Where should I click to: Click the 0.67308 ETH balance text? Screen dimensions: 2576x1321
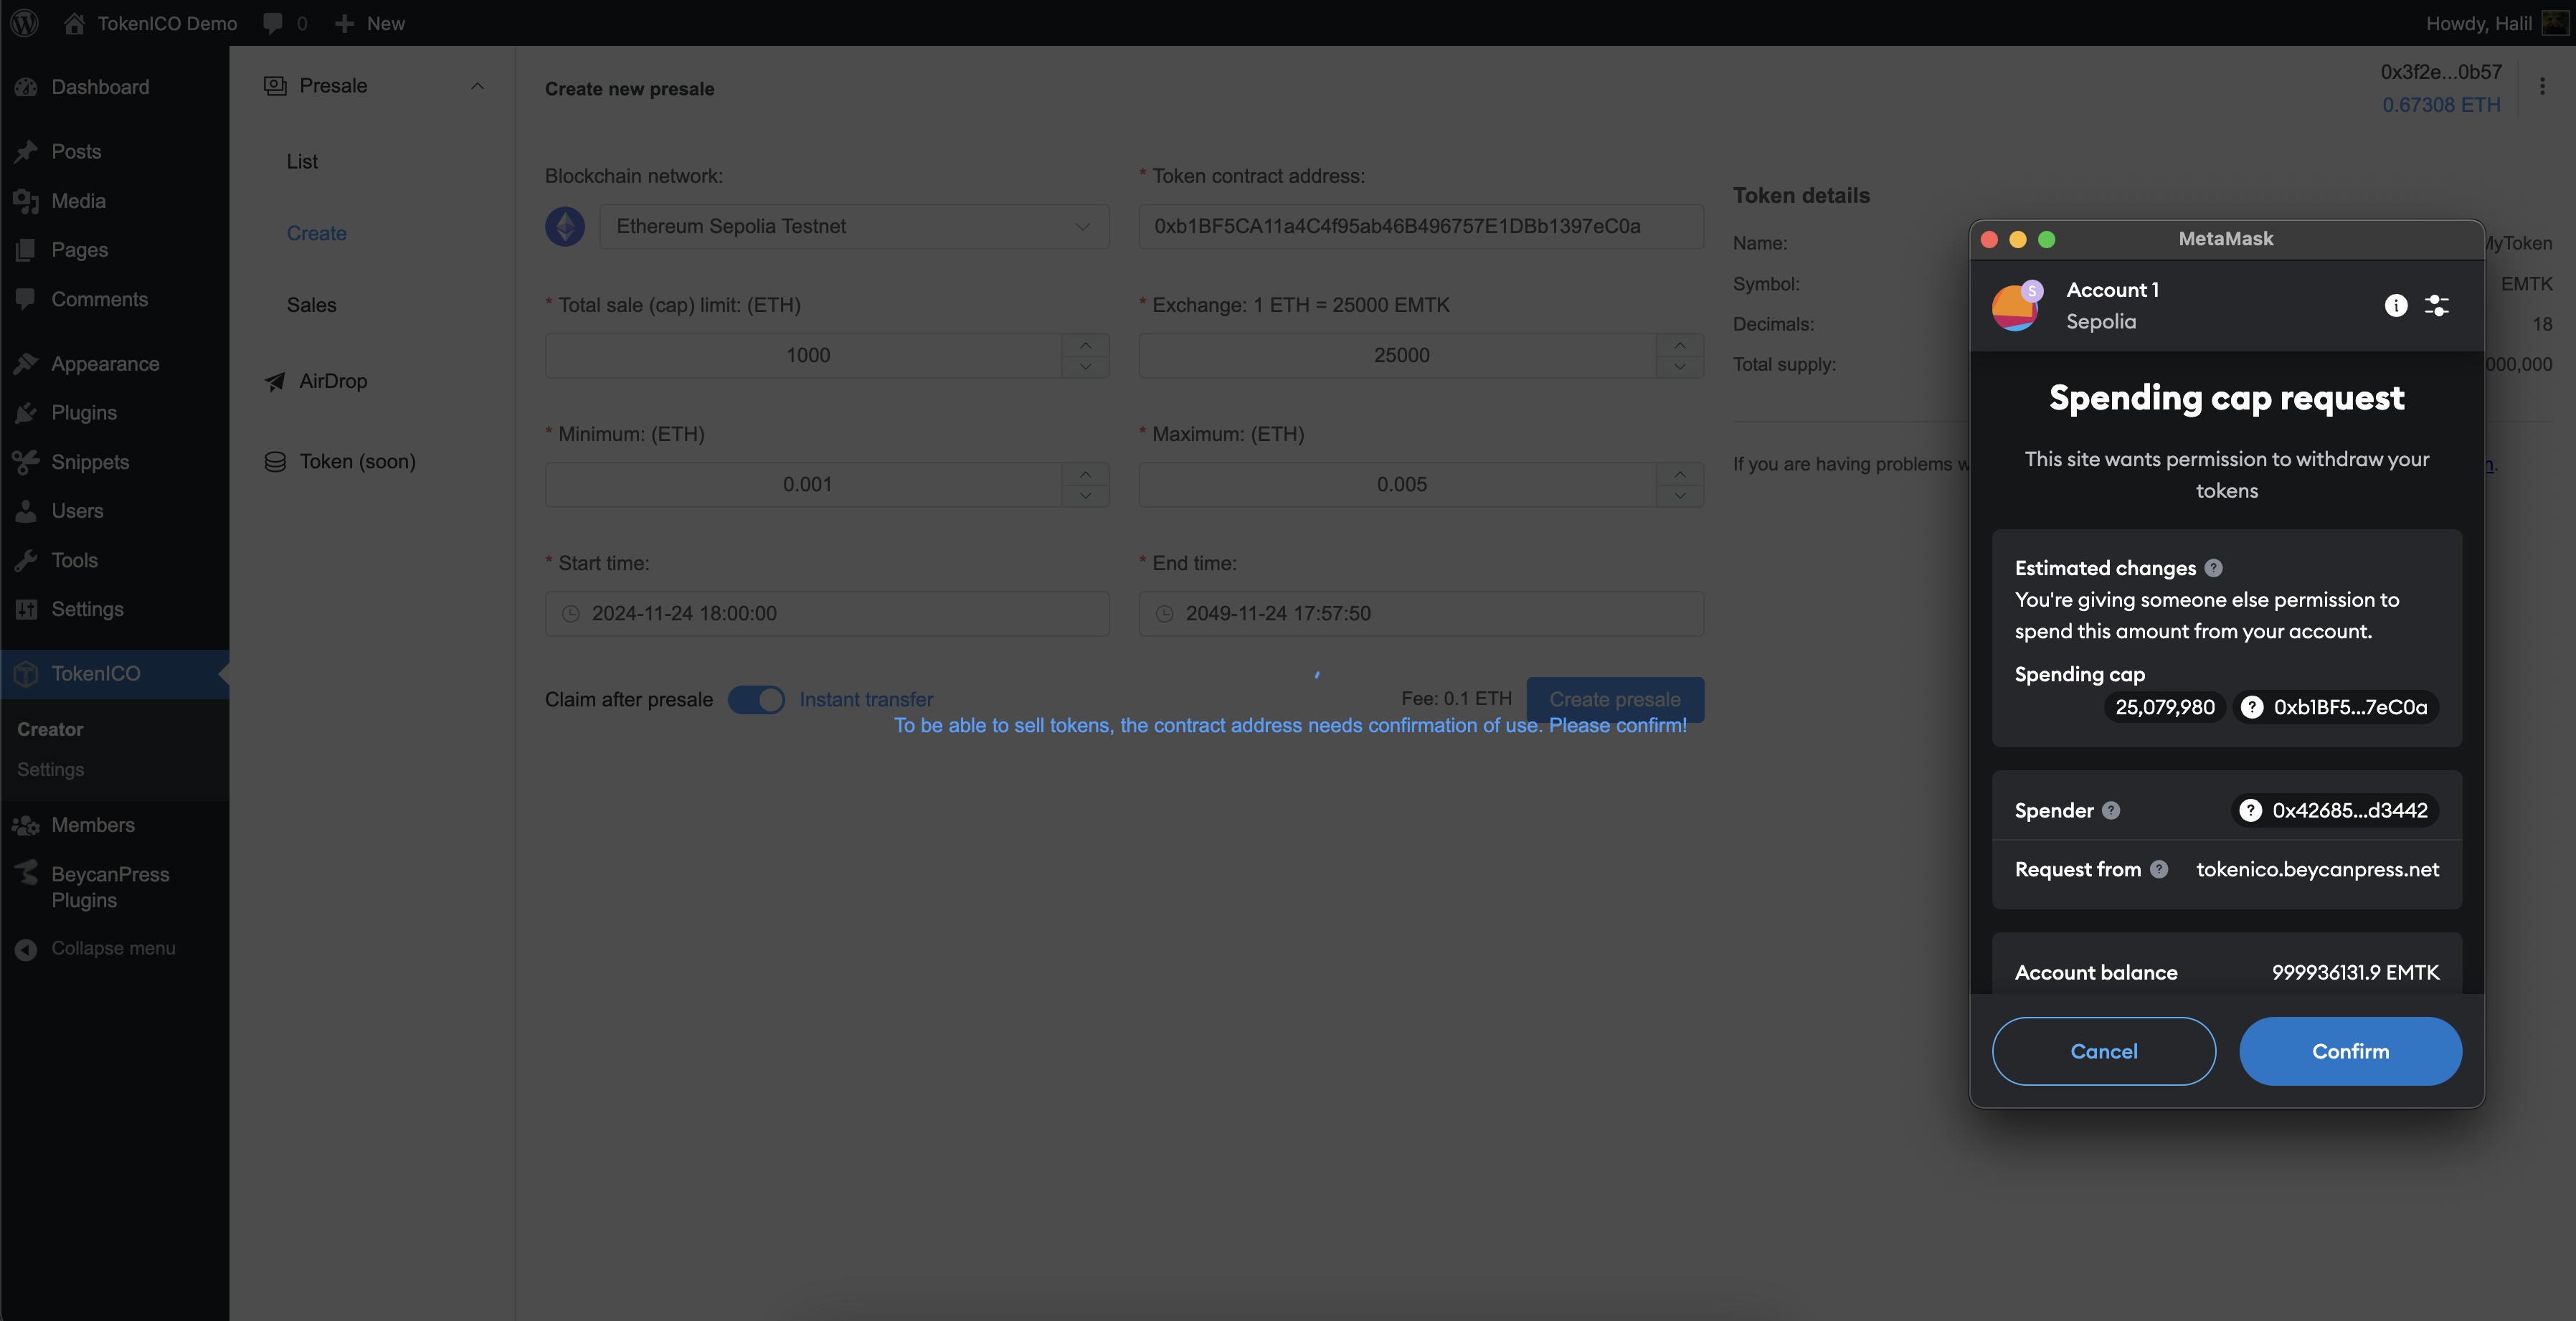coord(2440,104)
